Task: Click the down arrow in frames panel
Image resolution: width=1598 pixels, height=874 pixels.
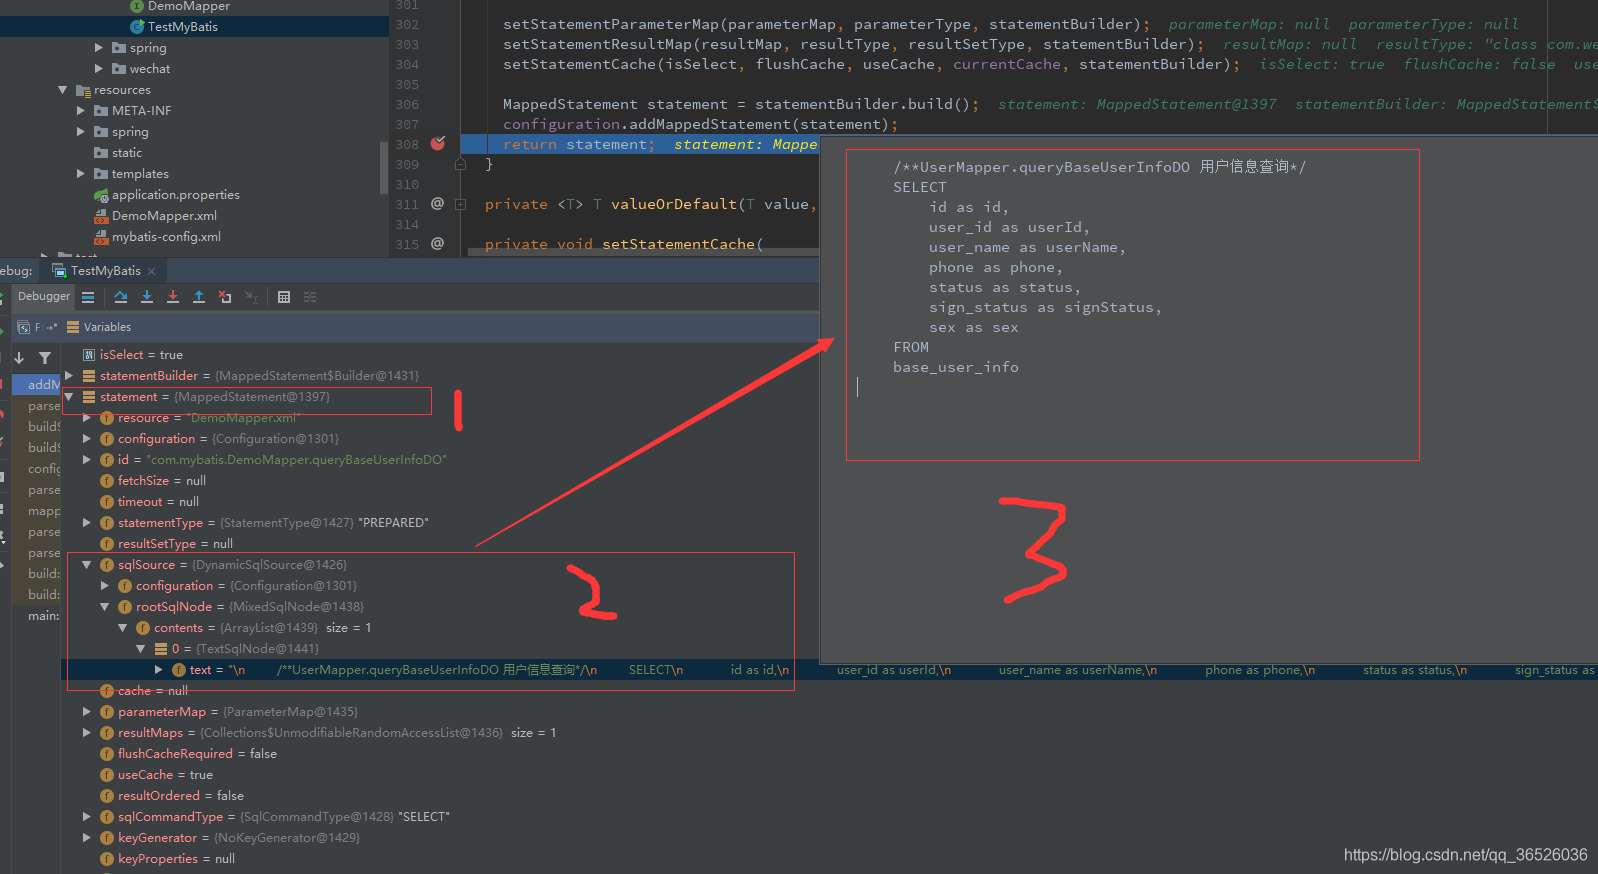Action: point(19,357)
